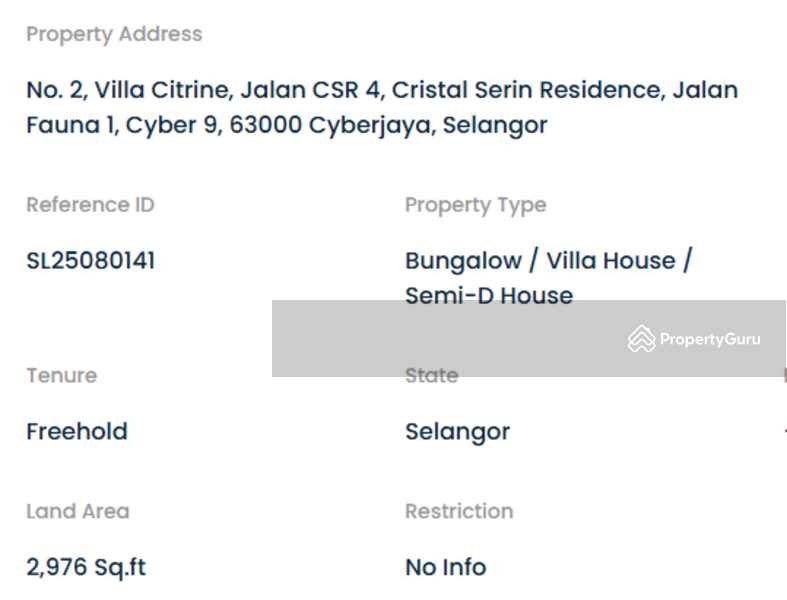Select the reference number SL25080141
Image resolution: width=787 pixels, height=600 pixels.
point(91,261)
